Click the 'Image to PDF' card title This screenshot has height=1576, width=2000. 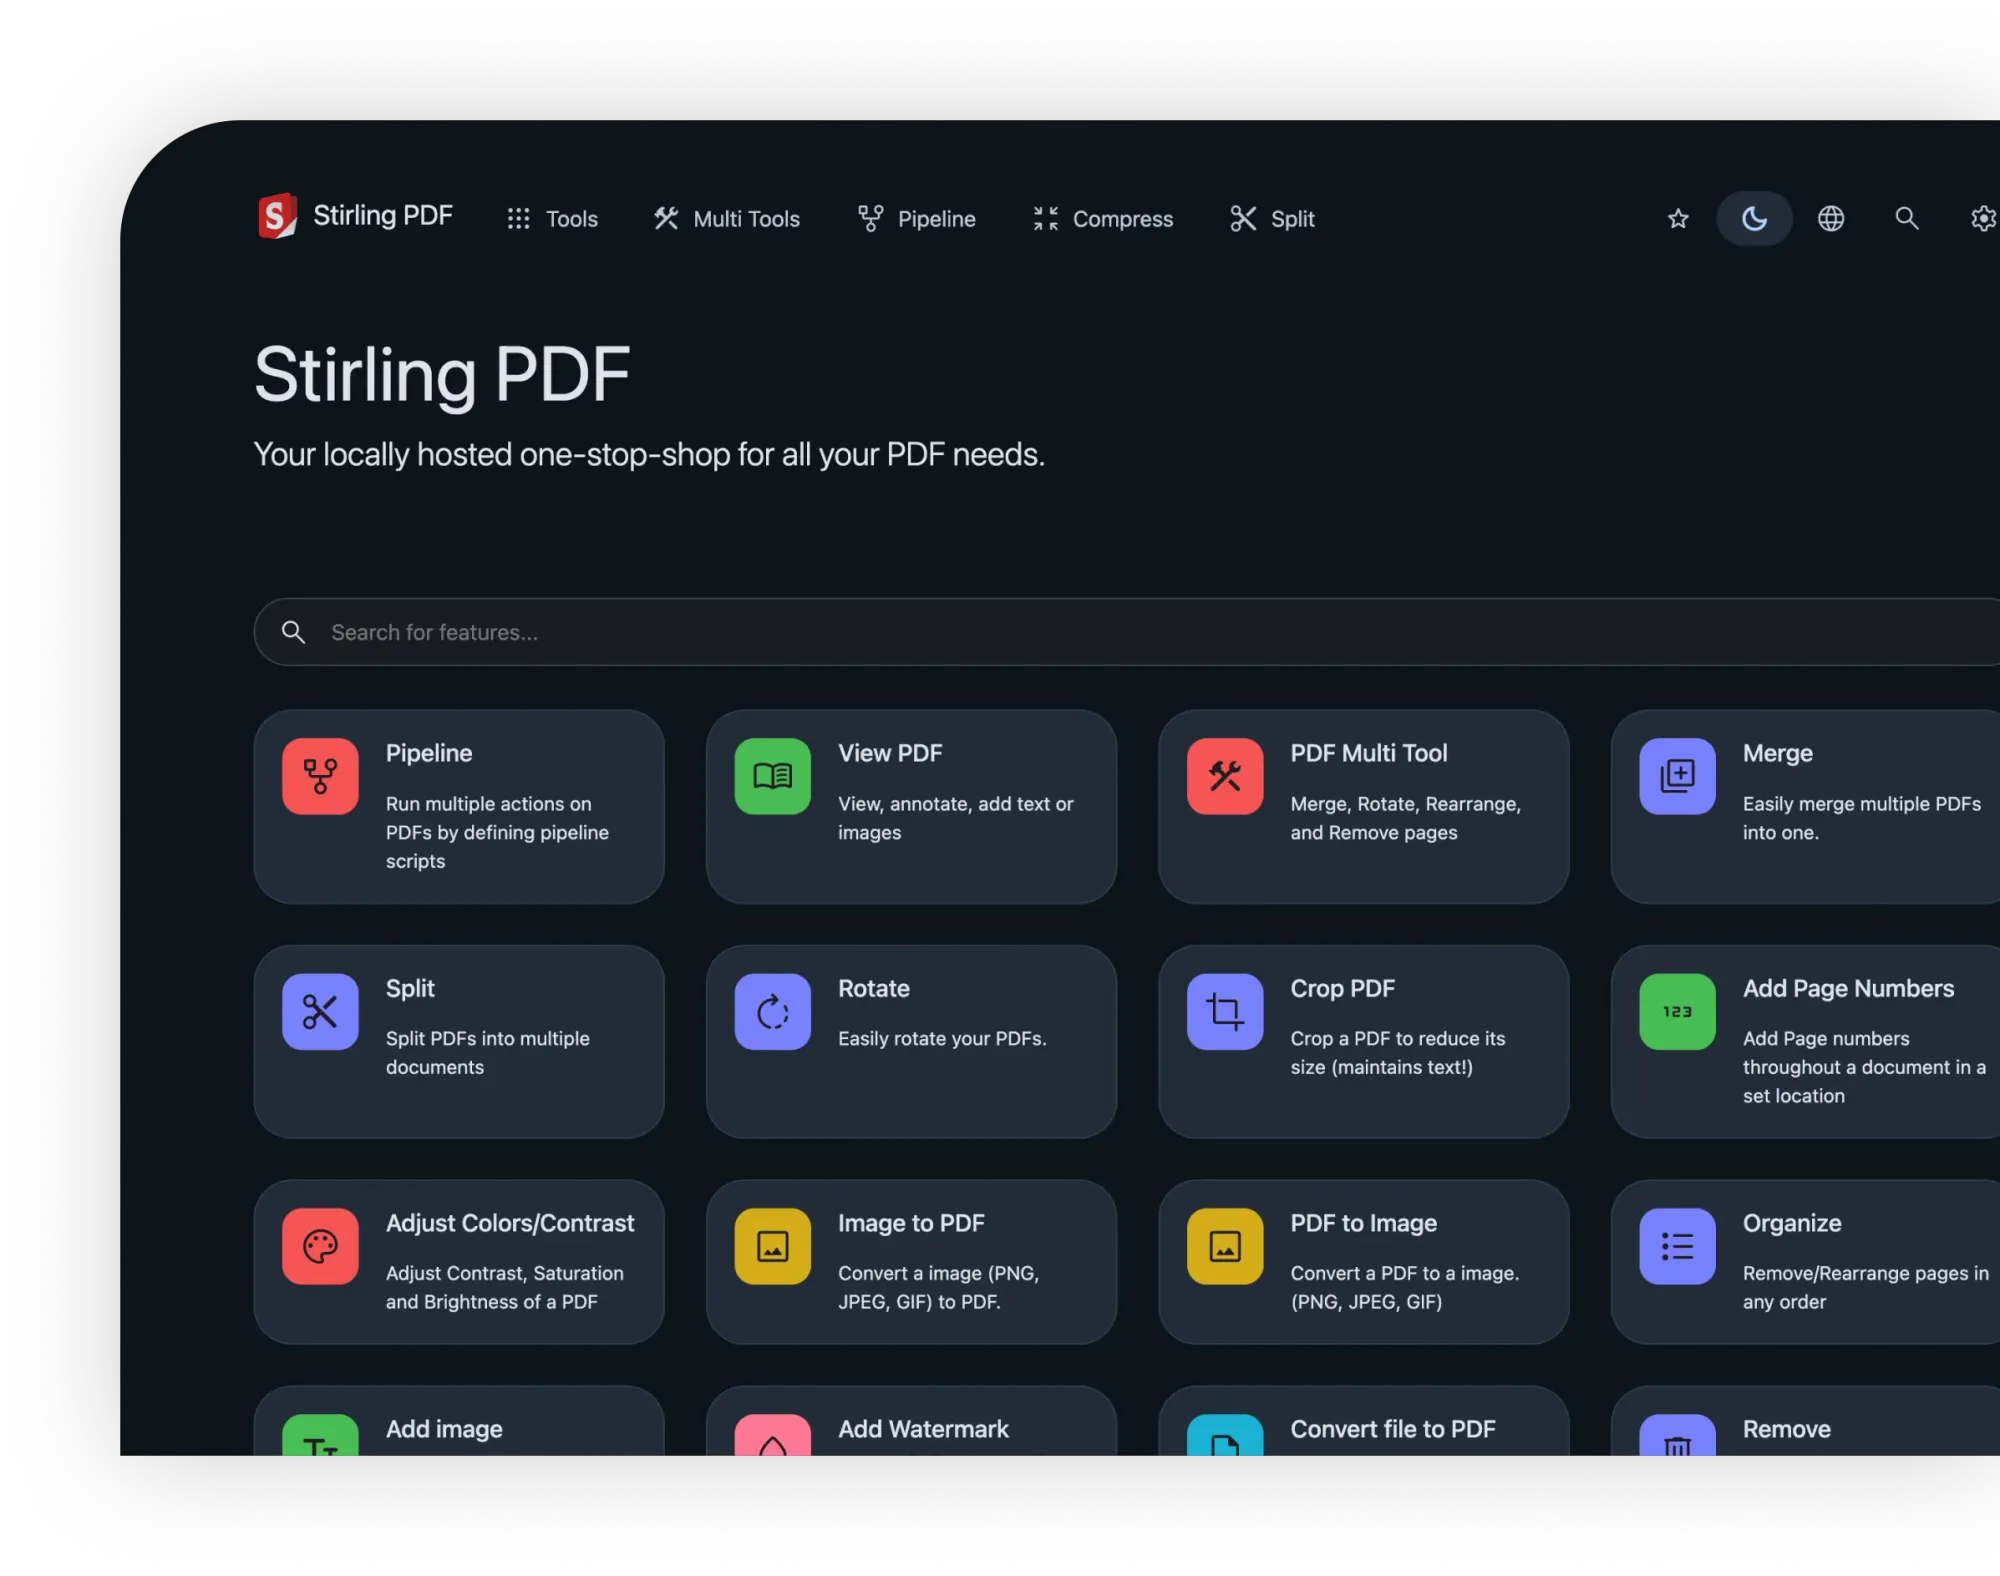(x=912, y=1223)
